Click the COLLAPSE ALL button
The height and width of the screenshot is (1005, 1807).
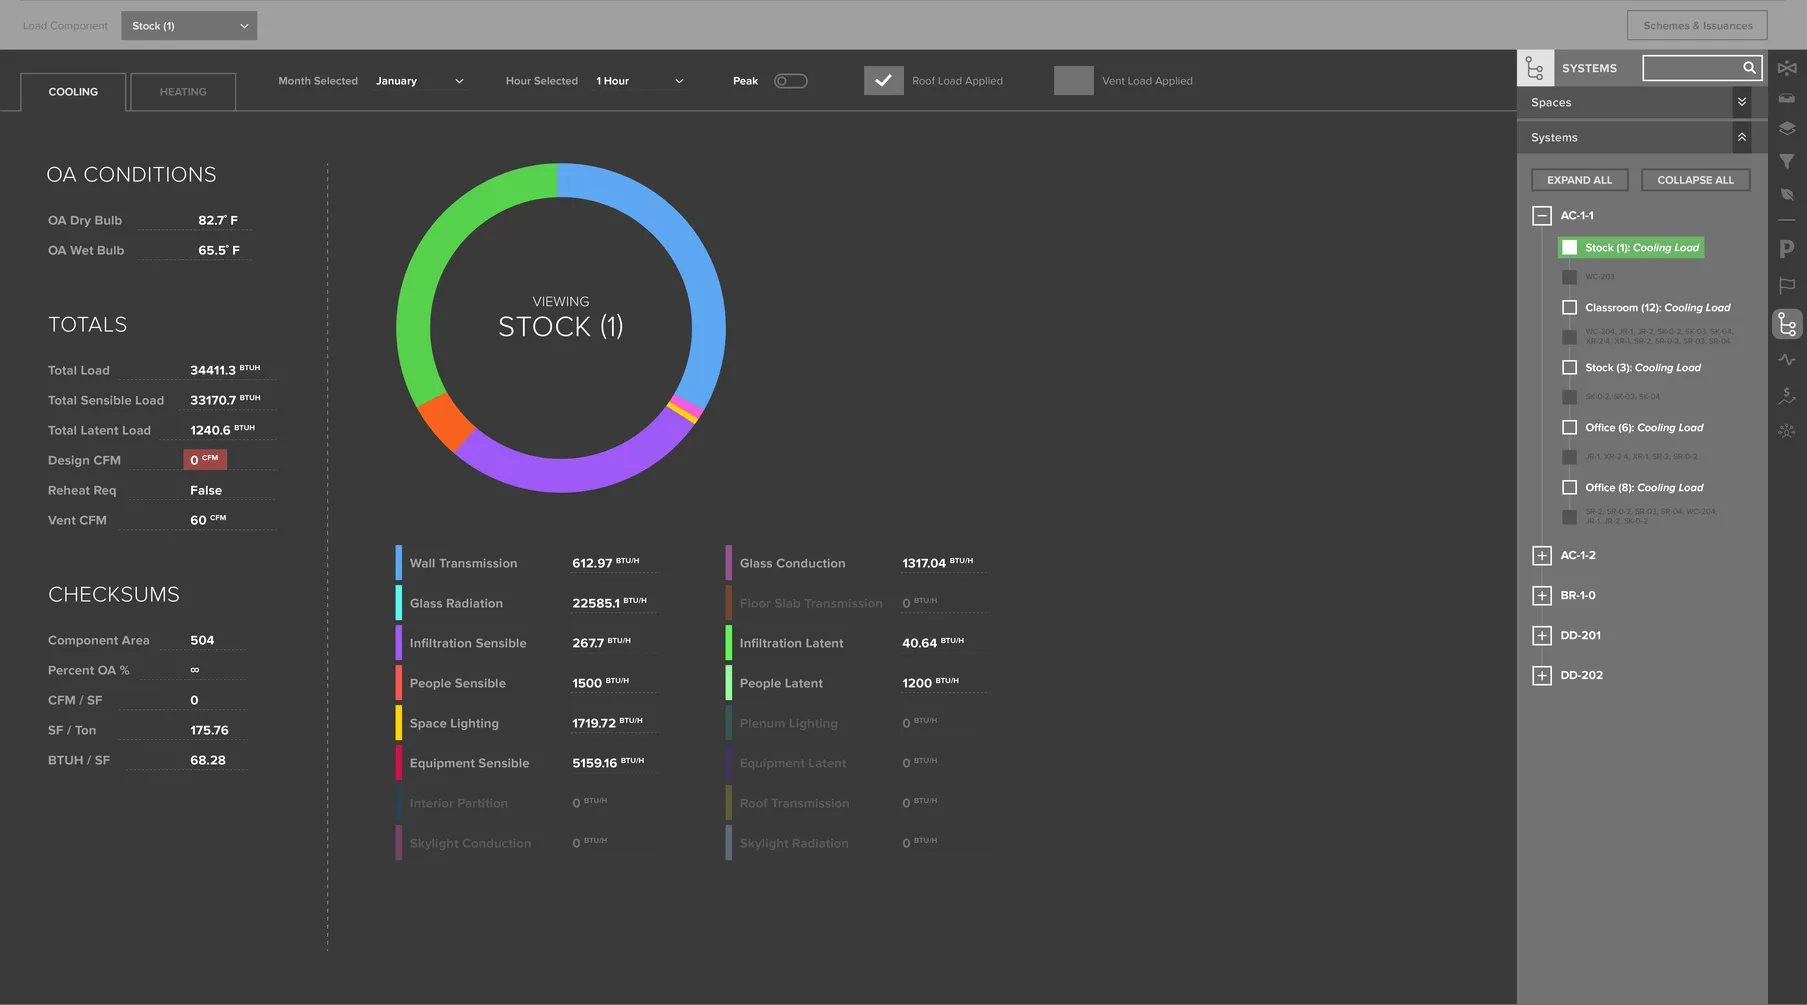coord(1696,180)
